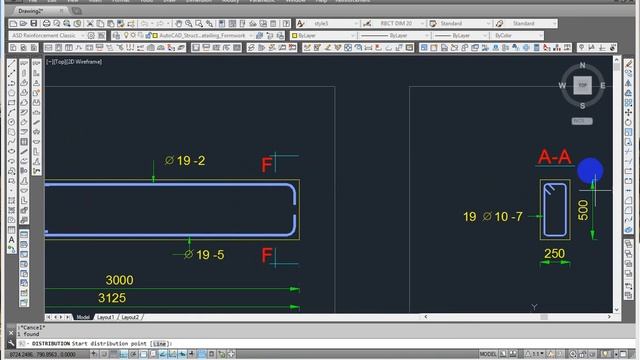Select the Drawing2 file tab
640x360 pixels.
click(x=39, y=11)
